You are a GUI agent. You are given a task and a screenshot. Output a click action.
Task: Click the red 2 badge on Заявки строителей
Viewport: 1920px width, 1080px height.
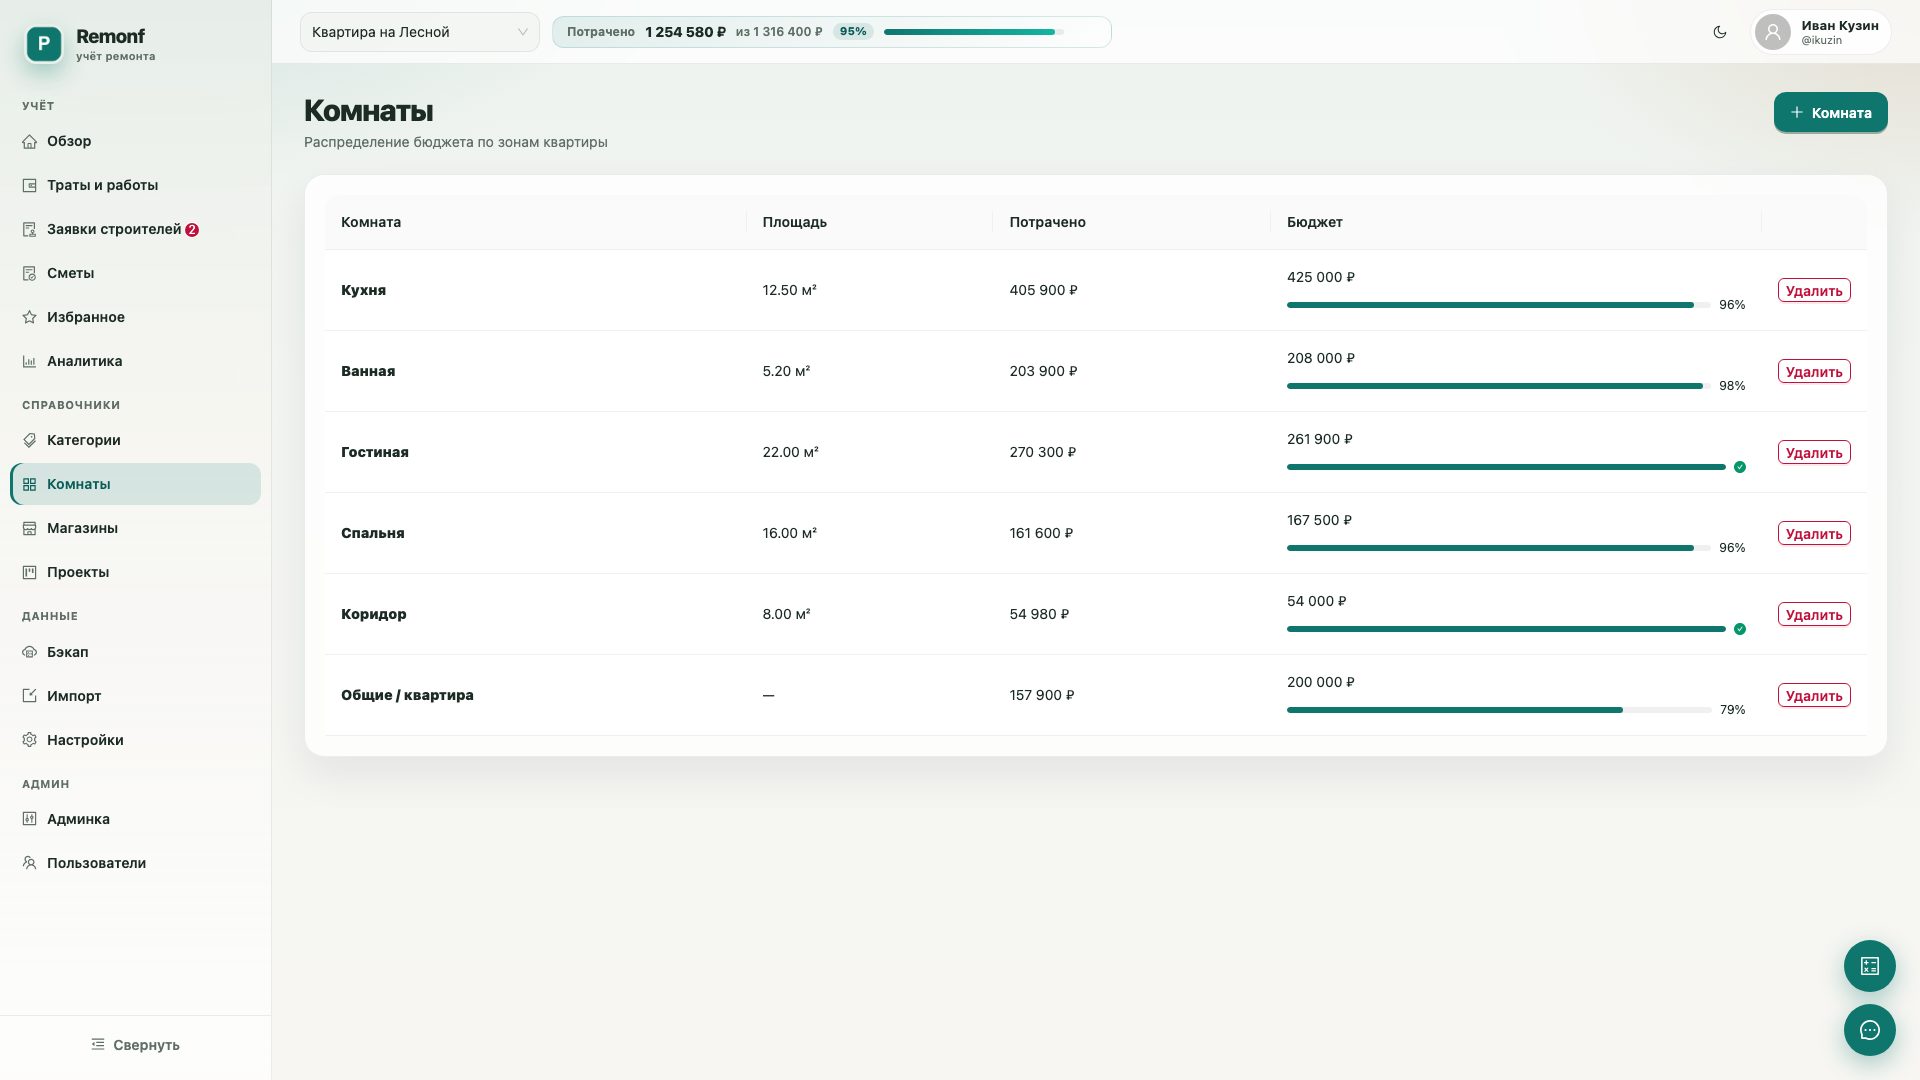[192, 230]
